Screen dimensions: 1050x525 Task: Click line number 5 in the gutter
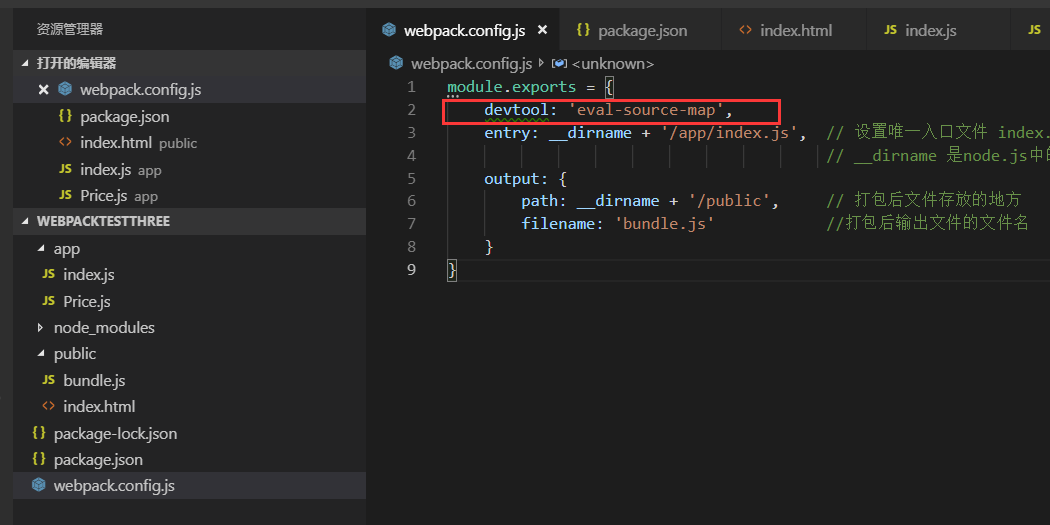(411, 178)
